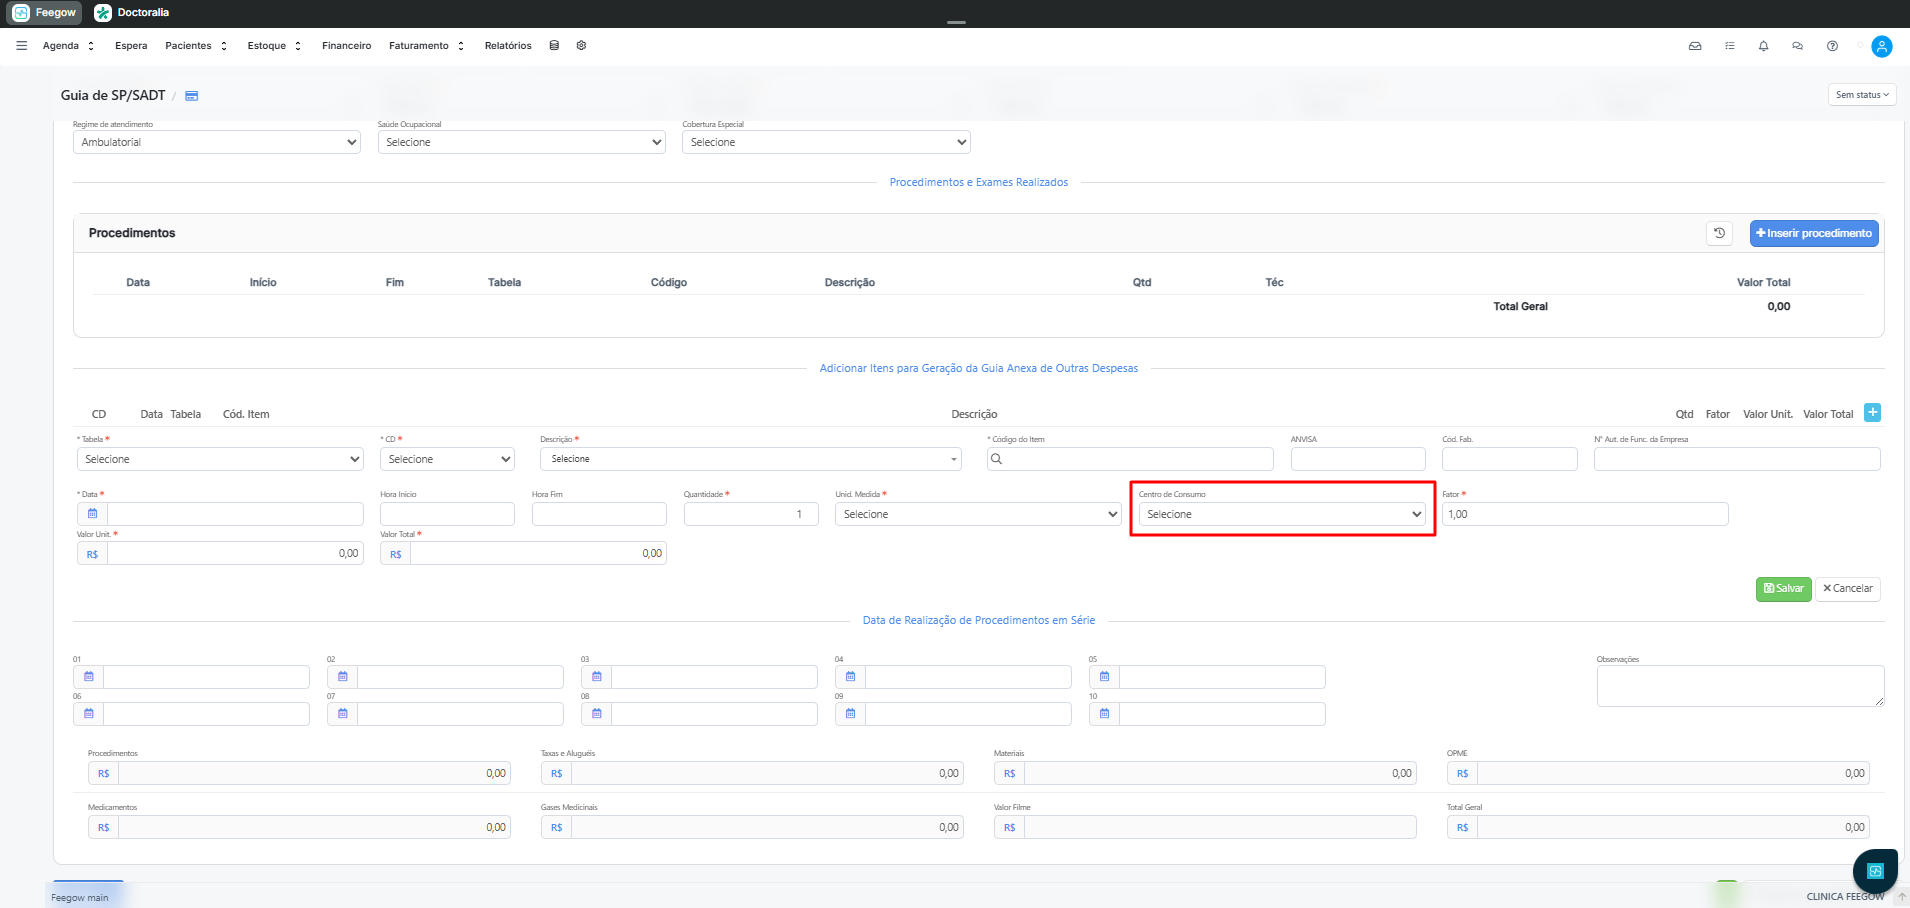Open calendar icon for series date 05
The height and width of the screenshot is (908, 1910).
point(1104,677)
